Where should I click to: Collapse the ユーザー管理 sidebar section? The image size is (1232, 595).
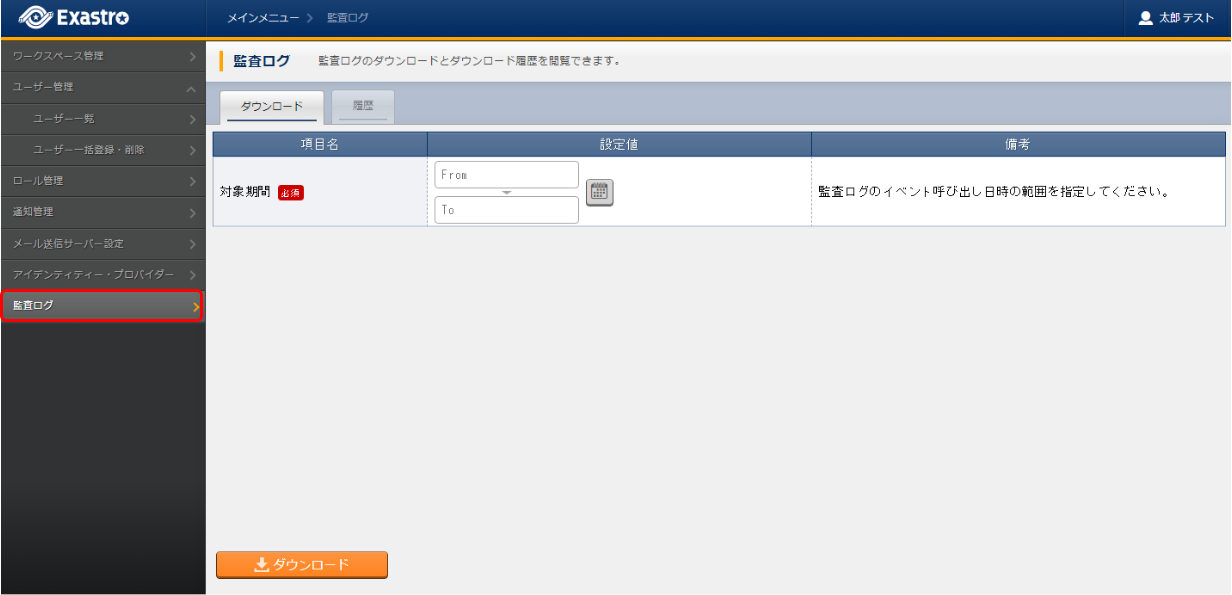(x=102, y=87)
